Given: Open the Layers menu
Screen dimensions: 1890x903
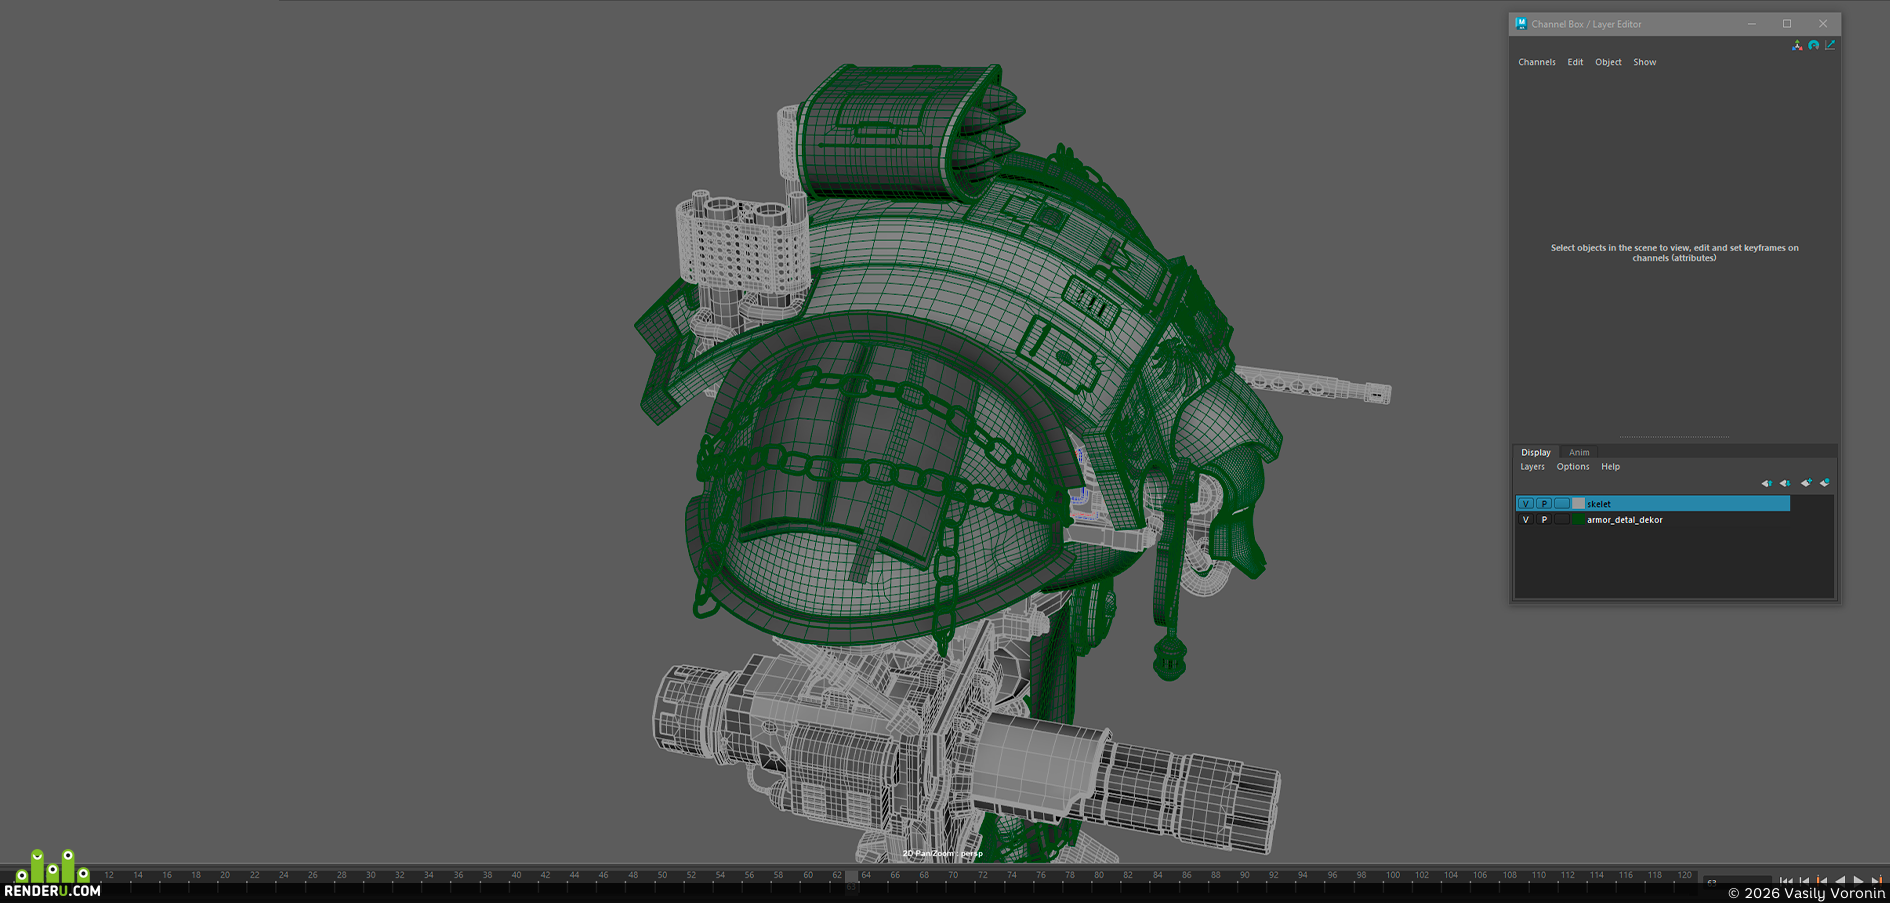Looking at the screenshot, I should [1532, 467].
